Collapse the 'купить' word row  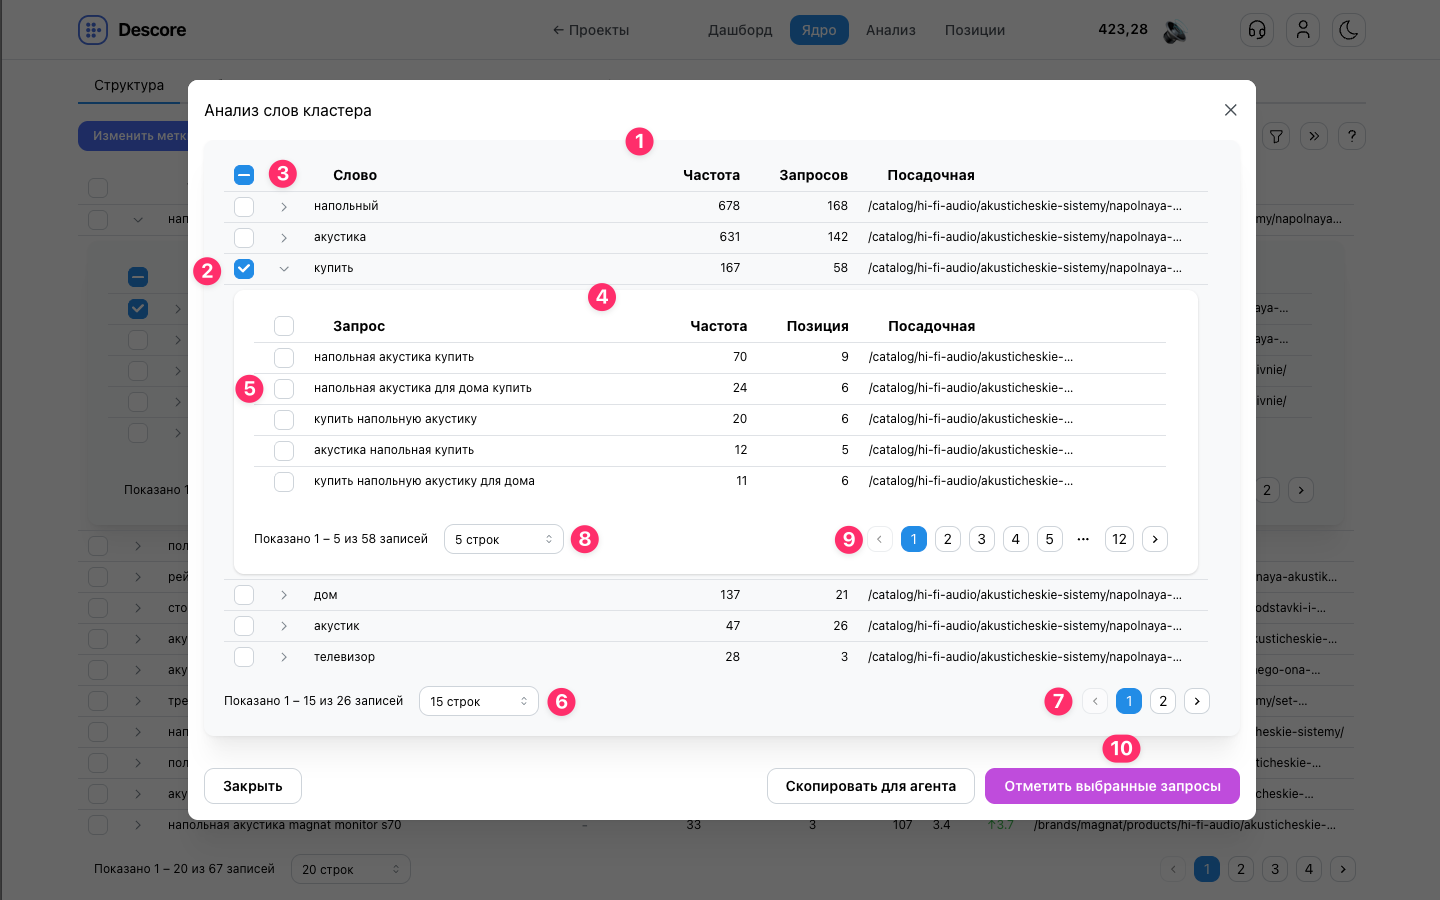(284, 269)
